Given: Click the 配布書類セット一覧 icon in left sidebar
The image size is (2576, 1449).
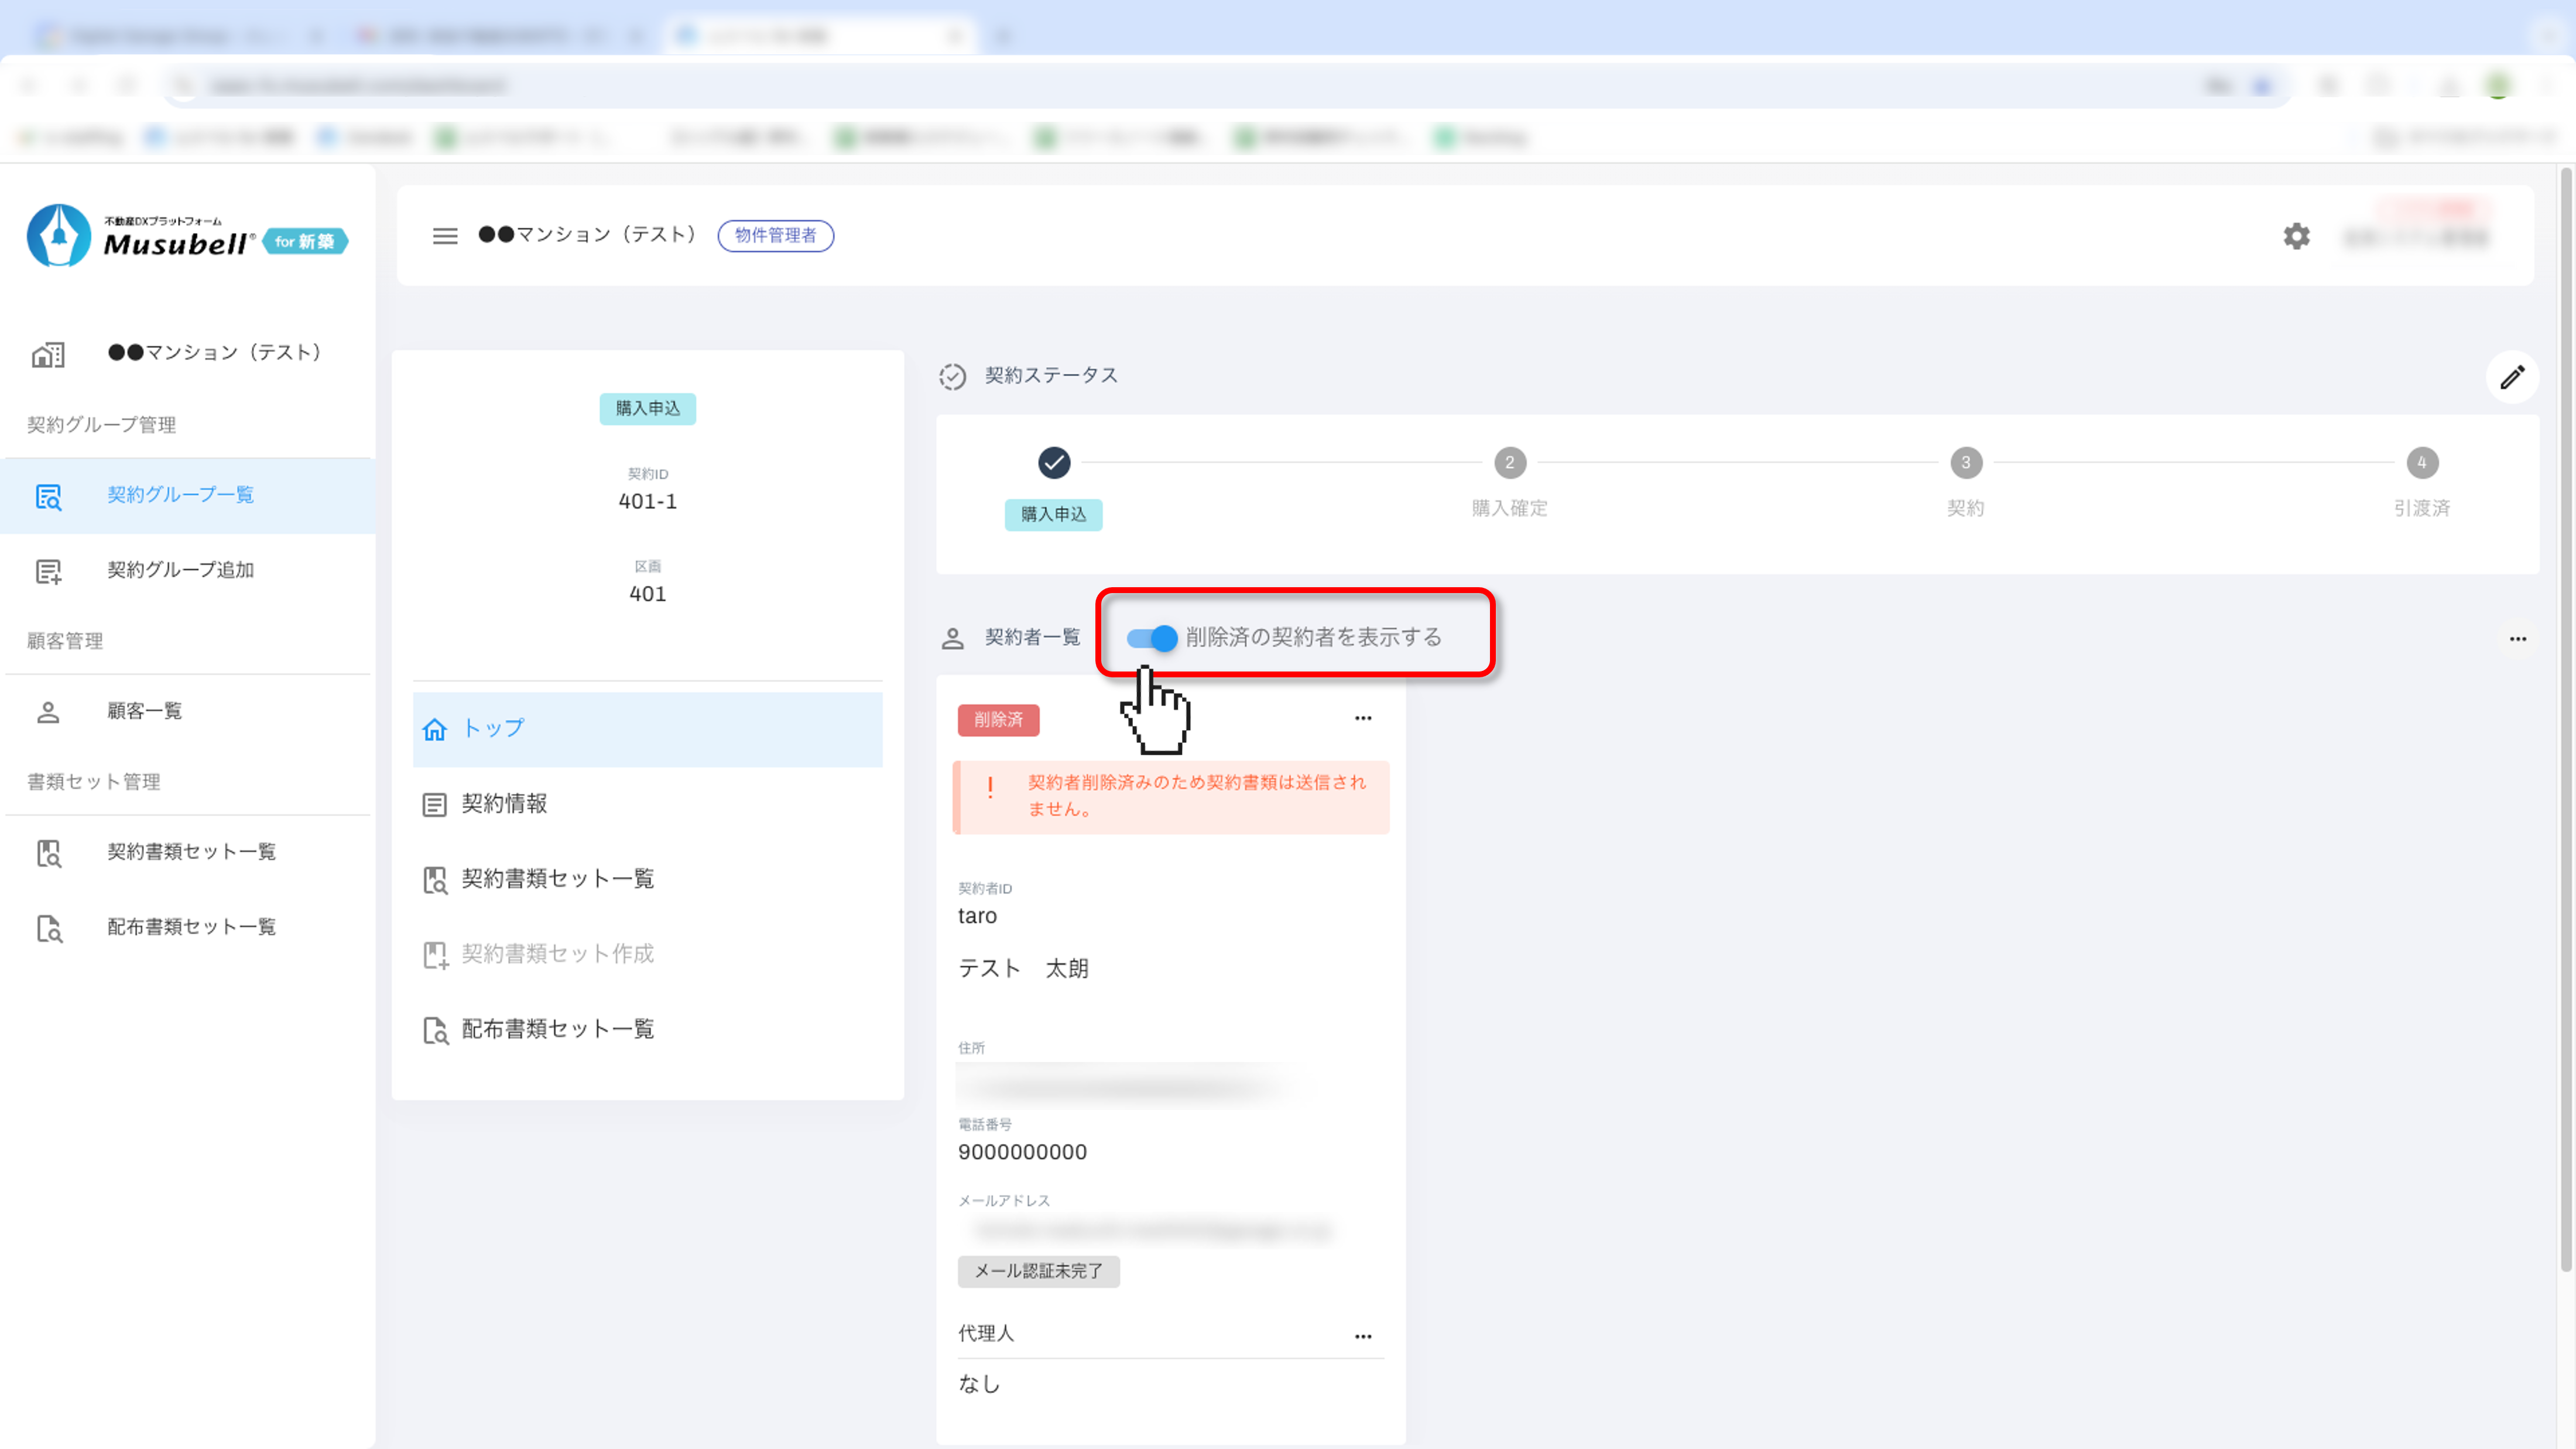Looking at the screenshot, I should tap(48, 928).
